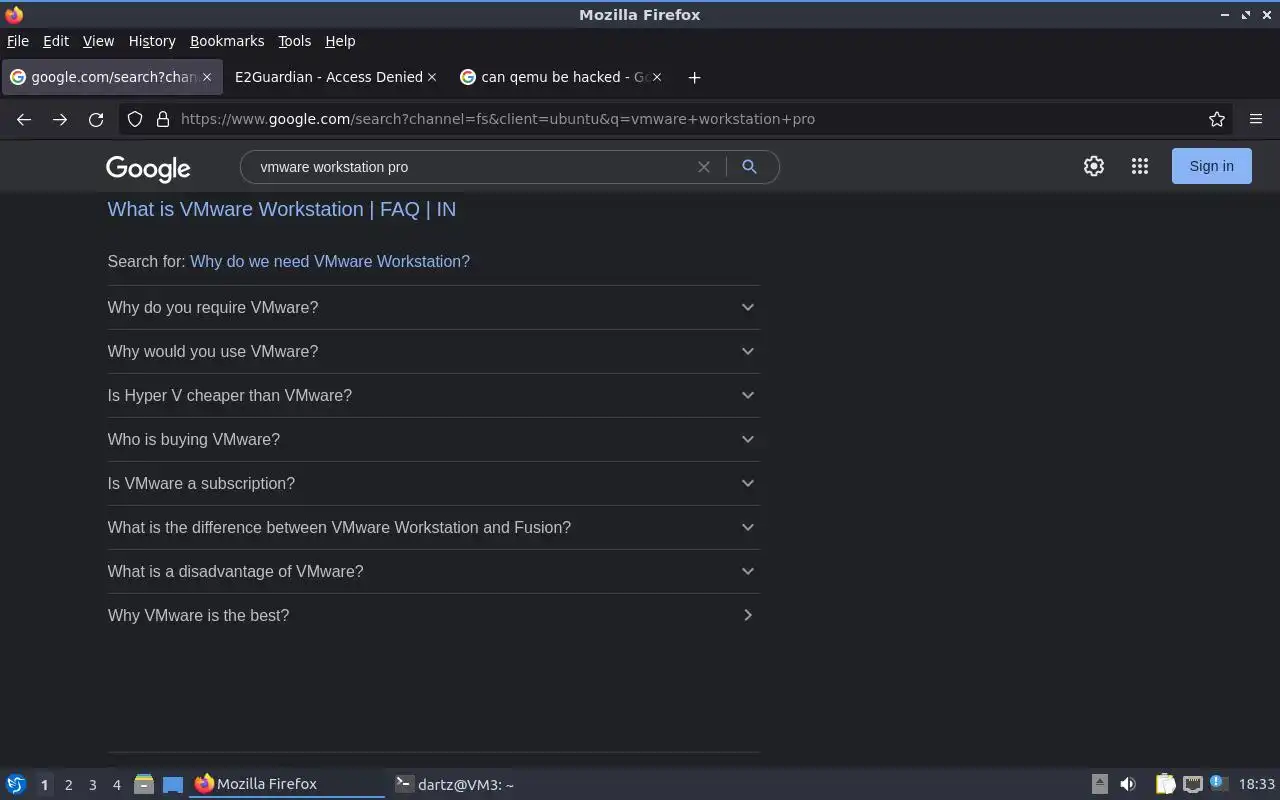This screenshot has height=800, width=1280.
Task: Open tracking protection shield icon
Action: tap(135, 119)
